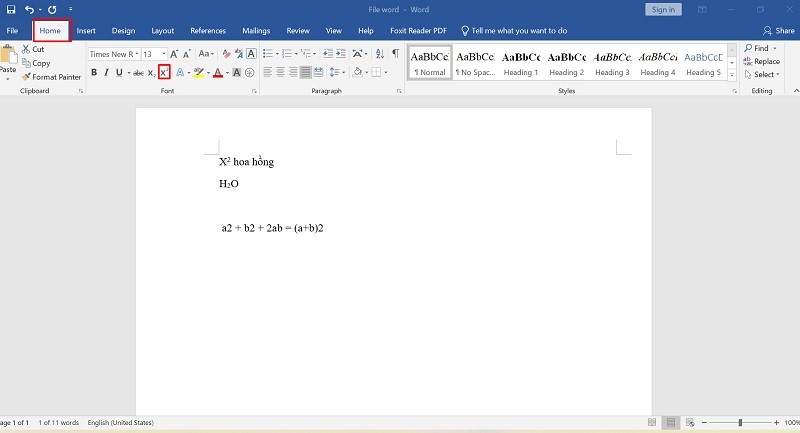Expand the Paste options arrow

click(8, 79)
